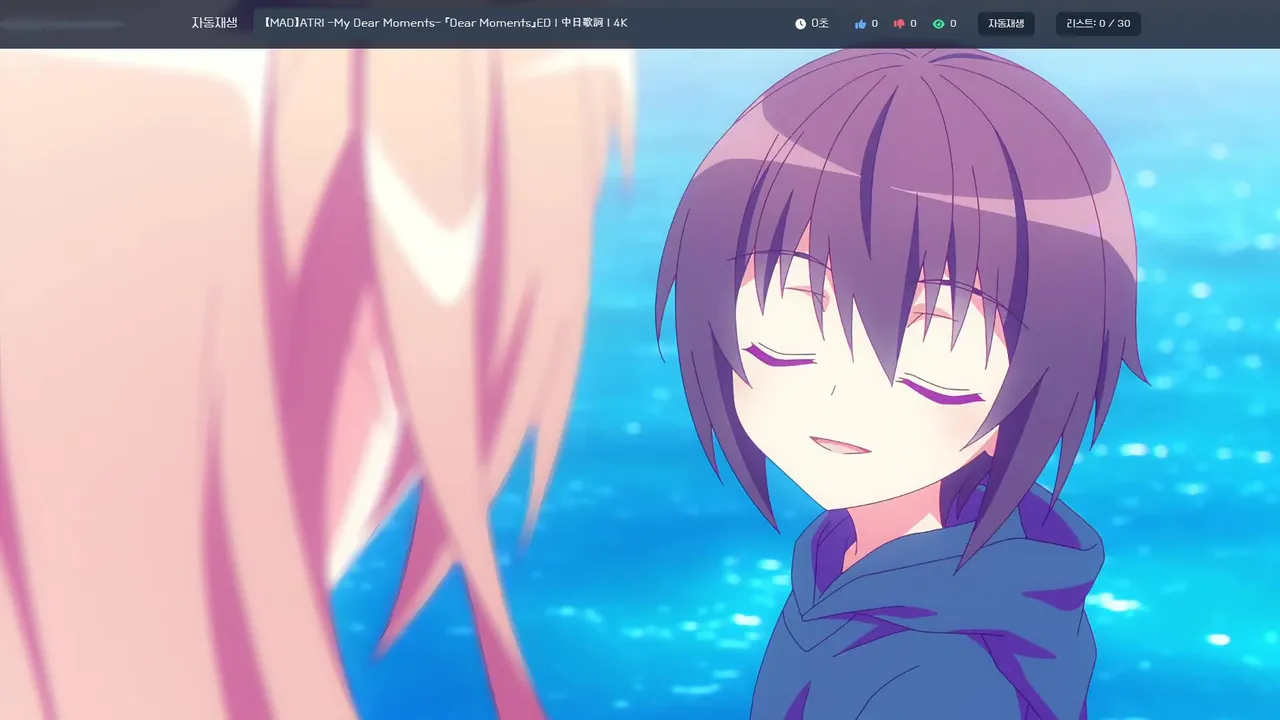Click the anime video frame
1280x720 pixels.
tap(640, 384)
